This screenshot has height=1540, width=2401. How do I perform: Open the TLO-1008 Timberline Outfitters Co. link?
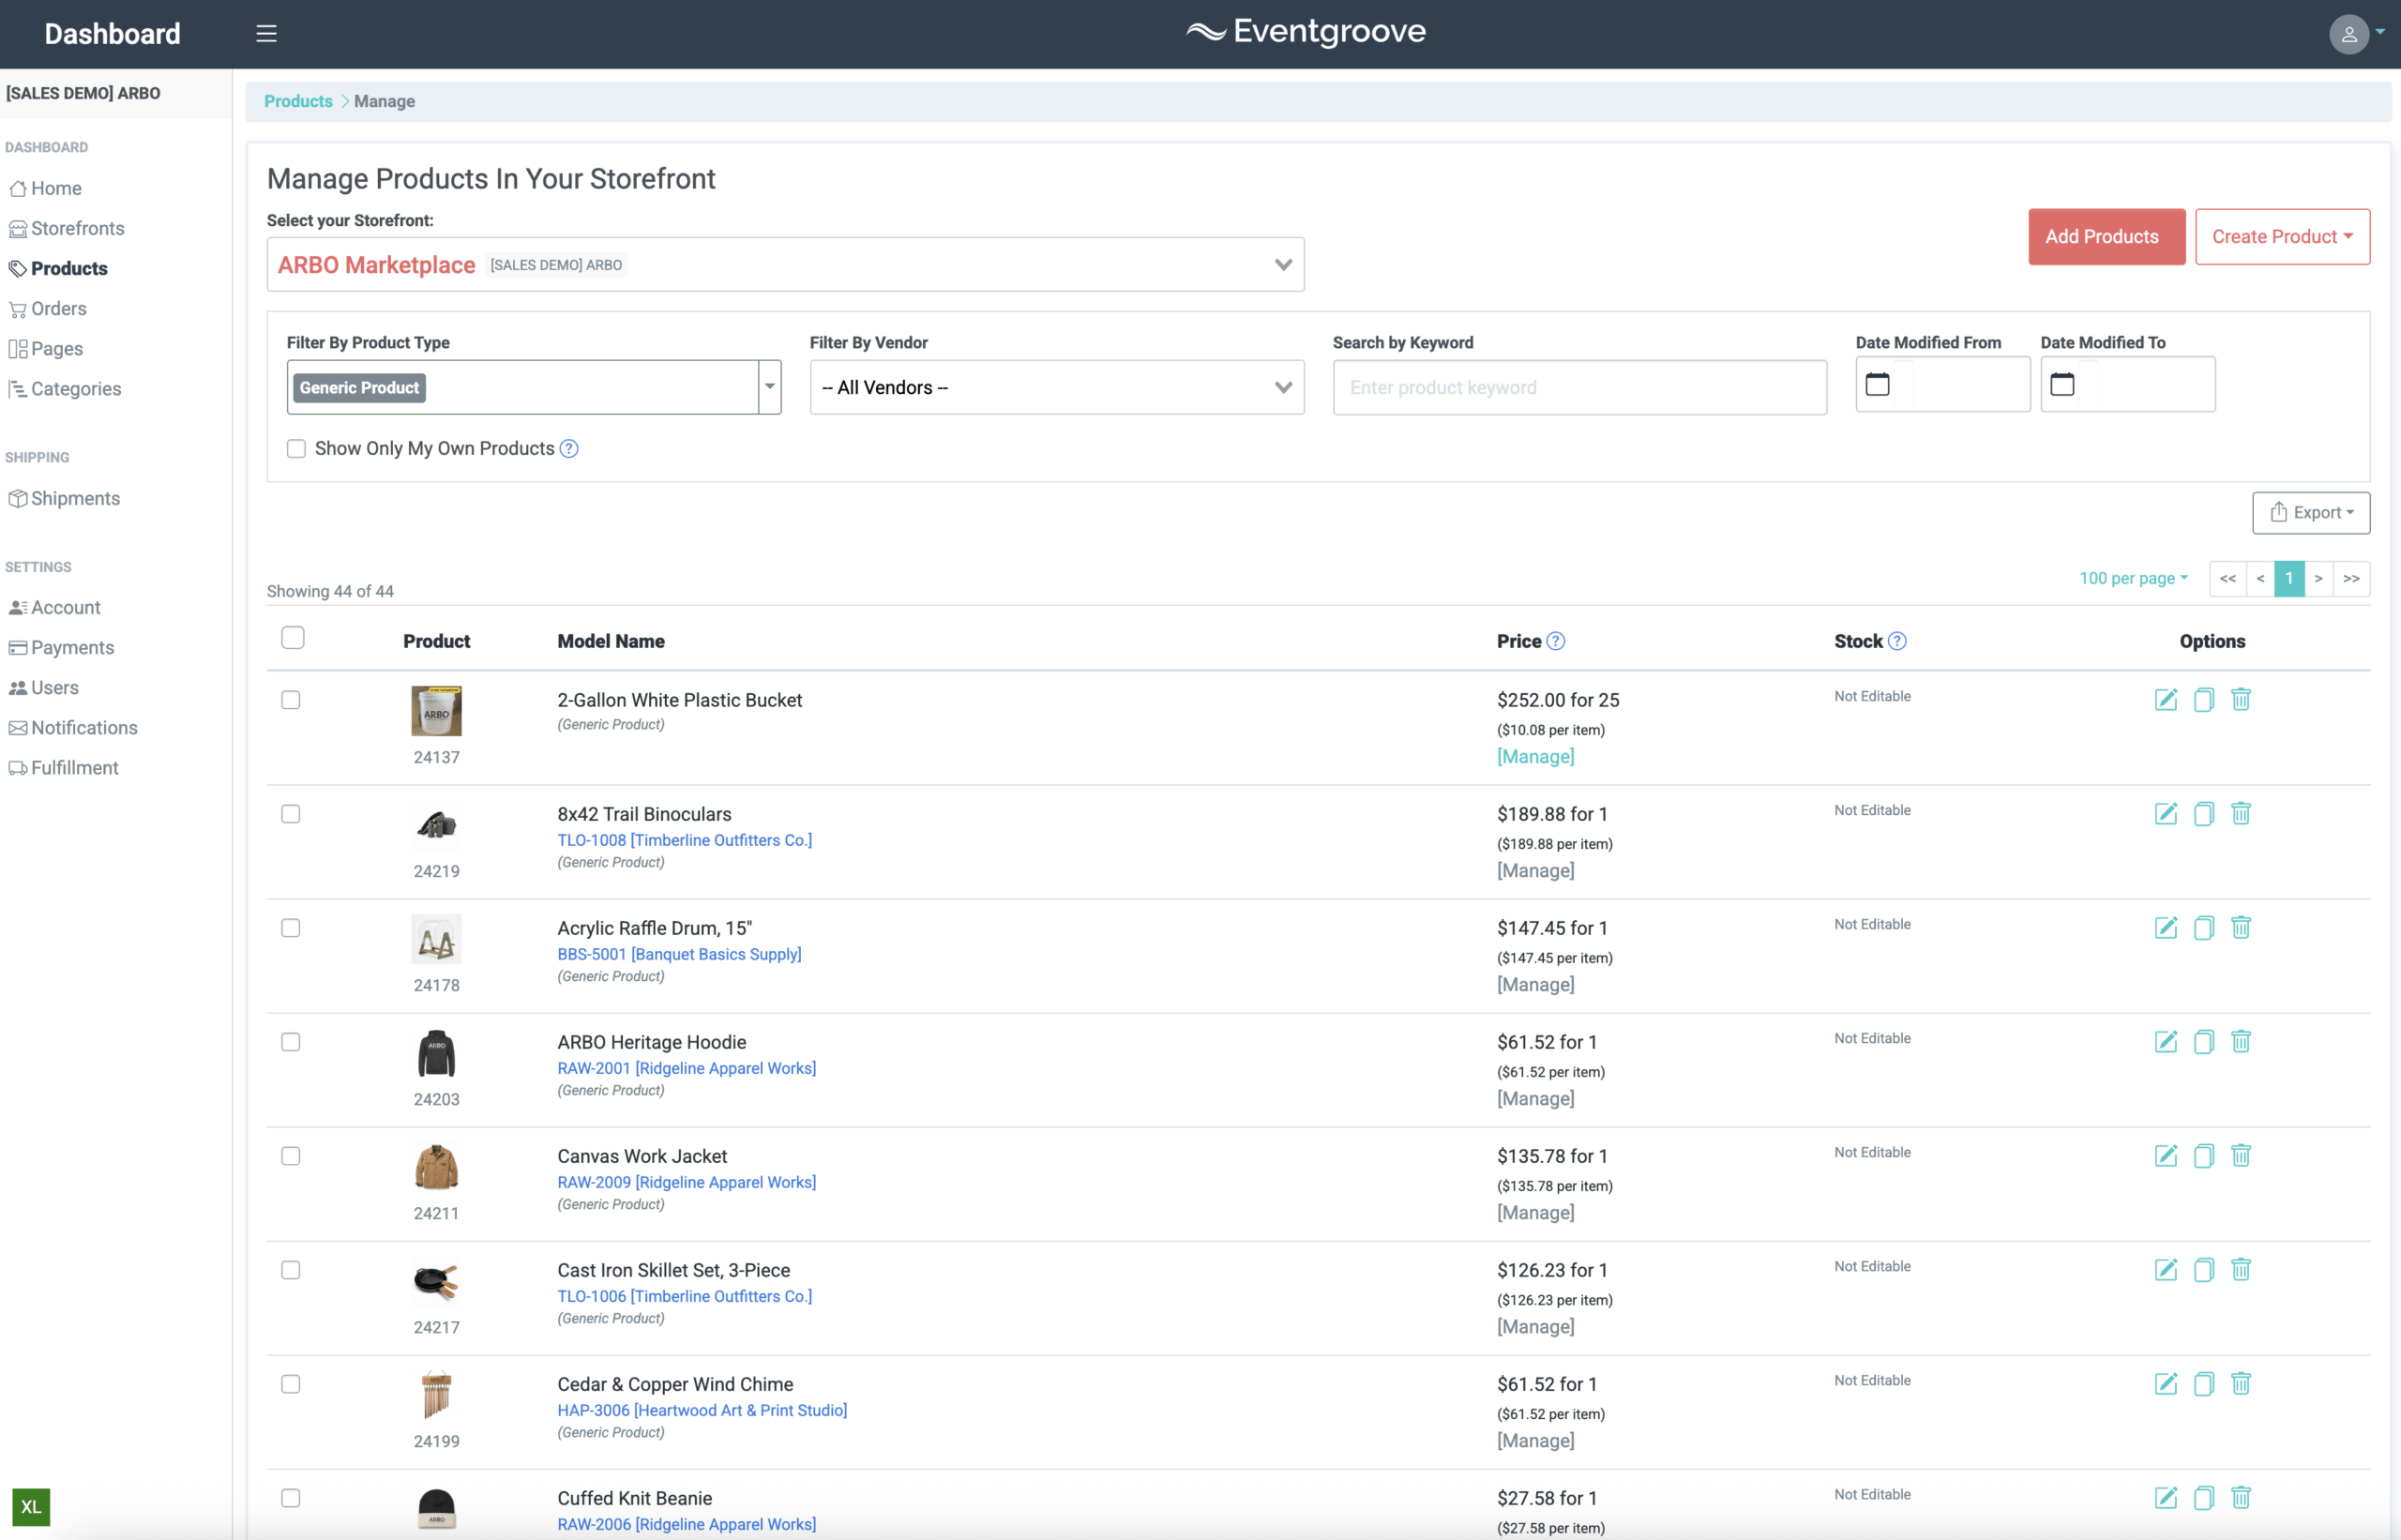point(684,840)
